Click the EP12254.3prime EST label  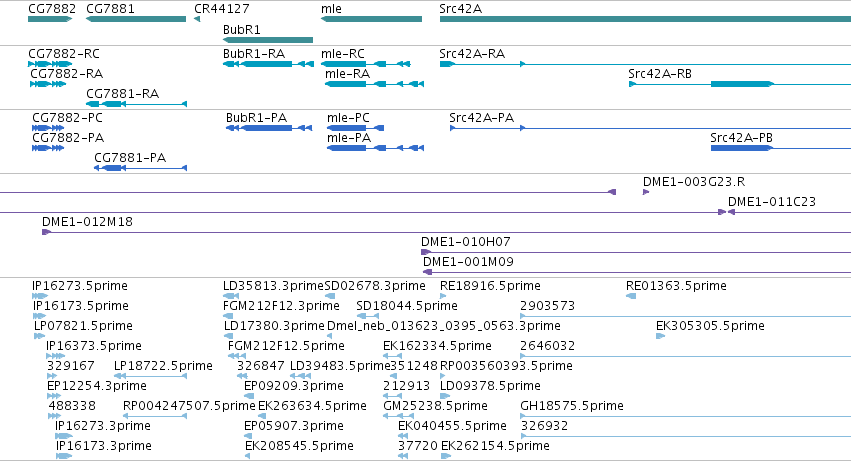(97, 386)
